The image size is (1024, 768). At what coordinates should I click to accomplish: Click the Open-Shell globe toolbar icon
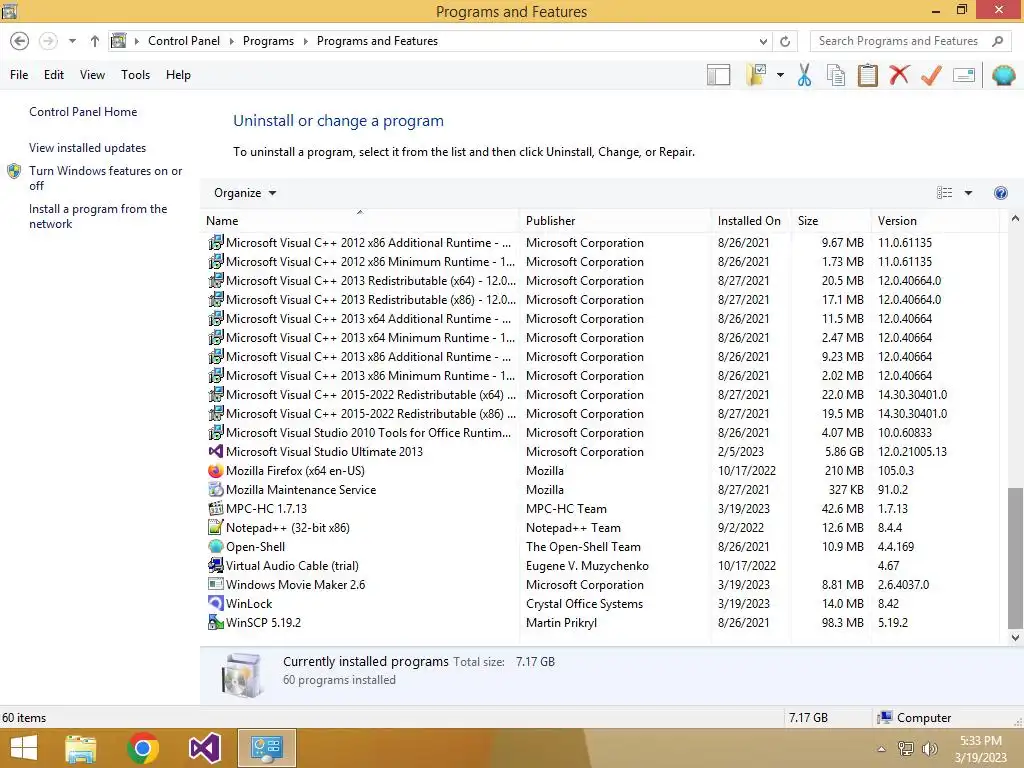click(1004, 75)
